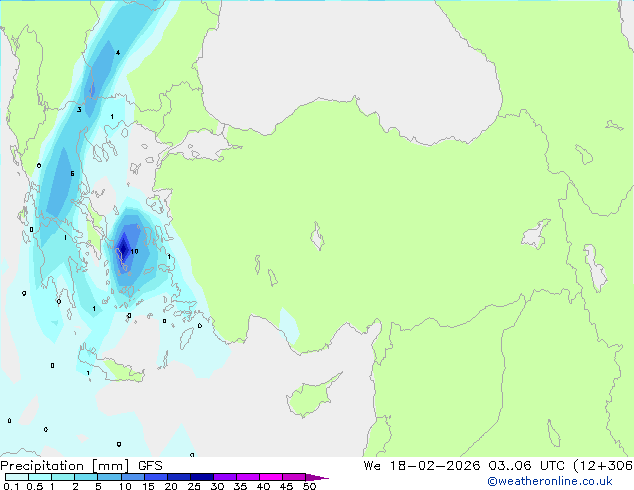
Task: Click map value '3' on the map
Action: (x=79, y=110)
